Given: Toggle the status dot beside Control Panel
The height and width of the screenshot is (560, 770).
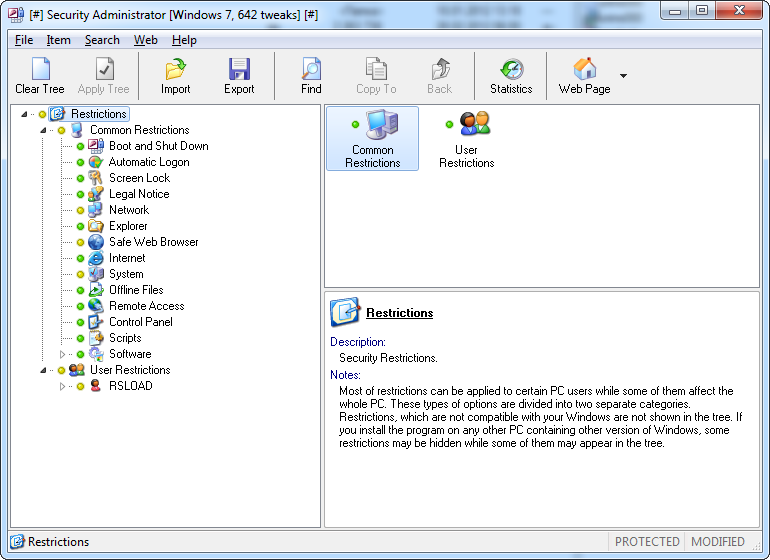Looking at the screenshot, I should (x=81, y=322).
